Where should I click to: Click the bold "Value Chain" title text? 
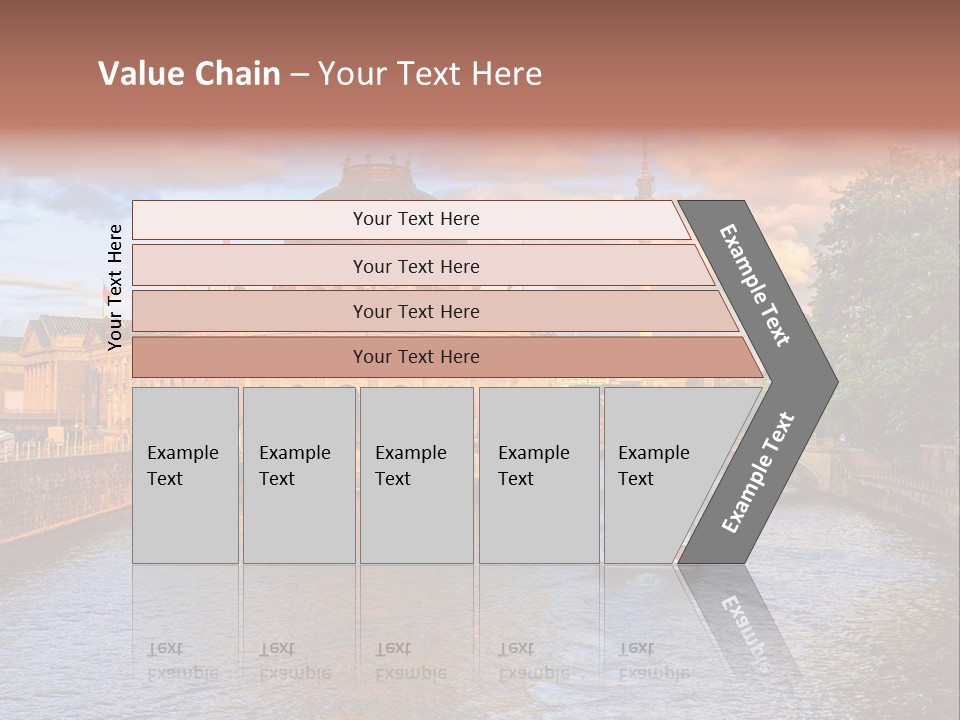click(x=189, y=74)
